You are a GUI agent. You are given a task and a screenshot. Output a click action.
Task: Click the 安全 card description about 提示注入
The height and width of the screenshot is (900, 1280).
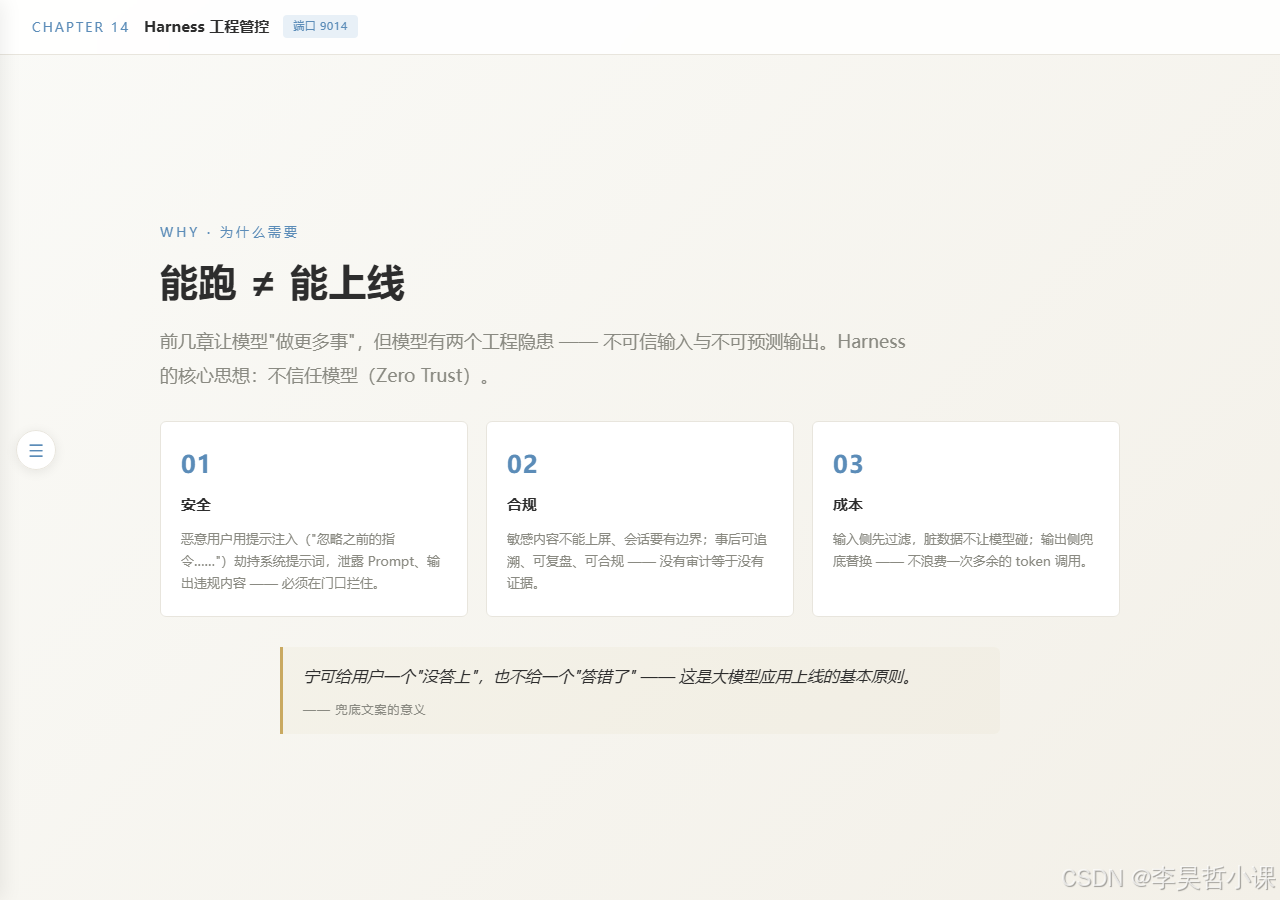[311, 560]
